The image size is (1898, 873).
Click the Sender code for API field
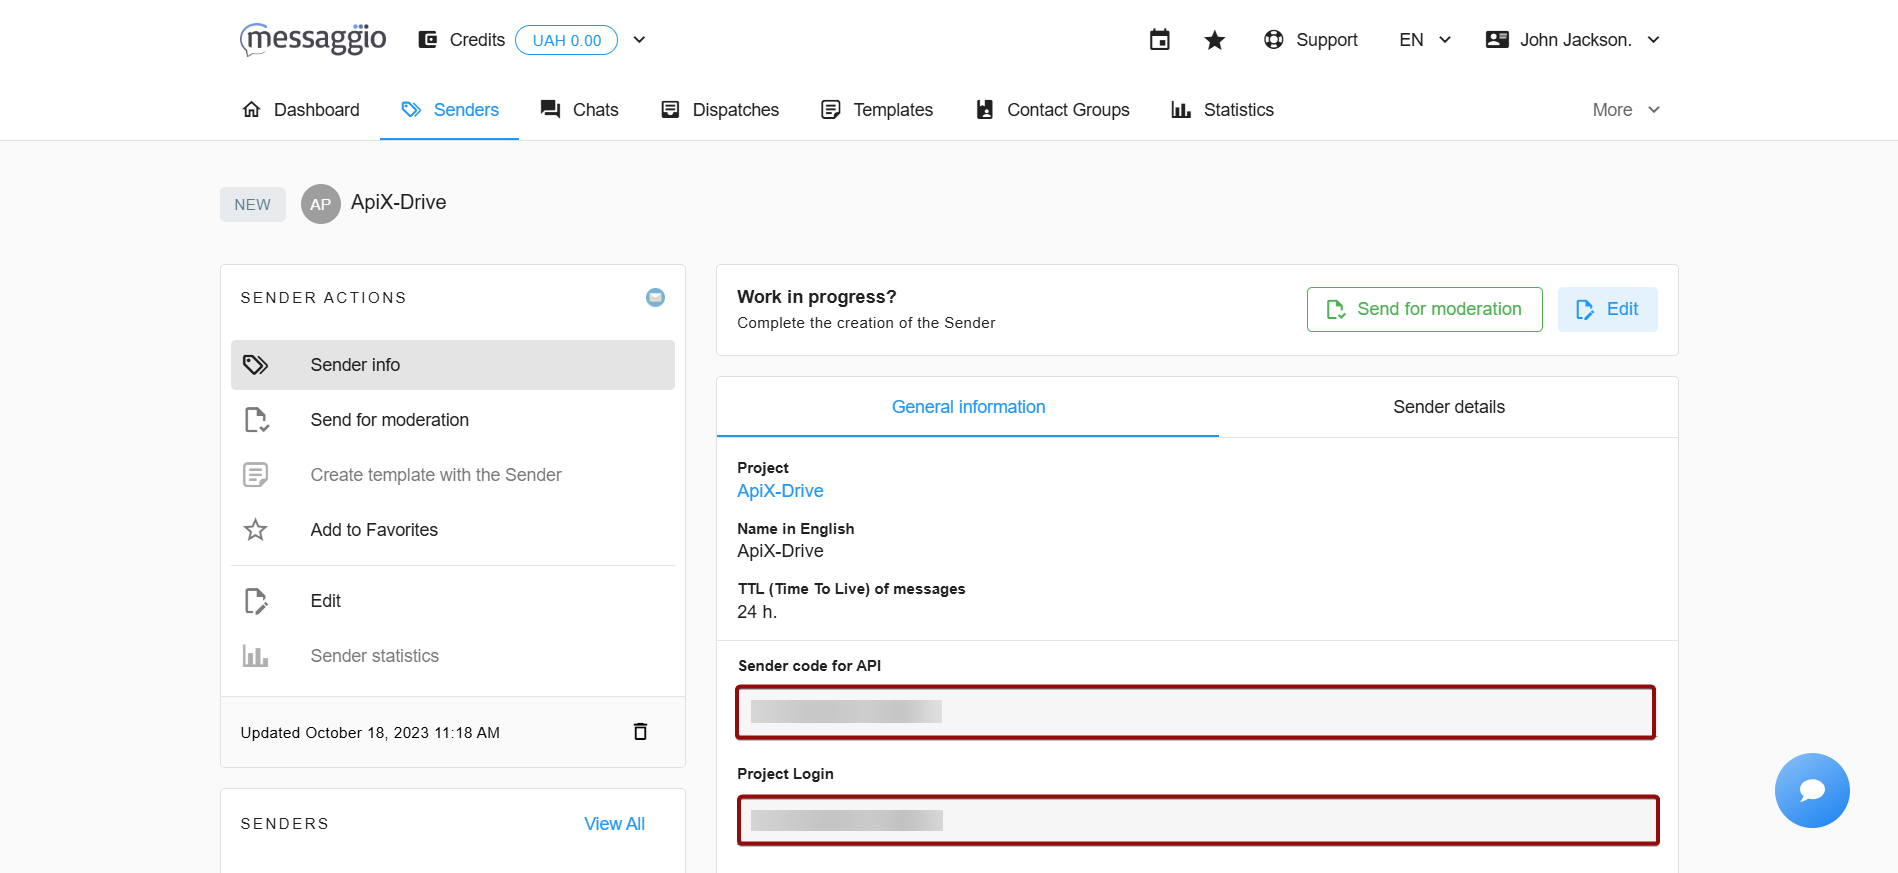point(1196,712)
